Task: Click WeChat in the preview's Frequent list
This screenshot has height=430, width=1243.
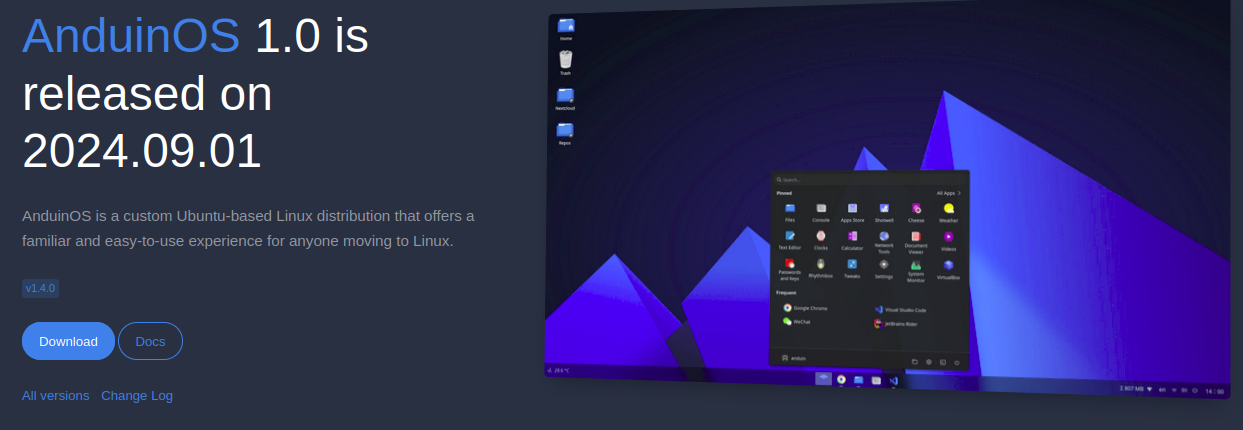Action: (x=795, y=322)
